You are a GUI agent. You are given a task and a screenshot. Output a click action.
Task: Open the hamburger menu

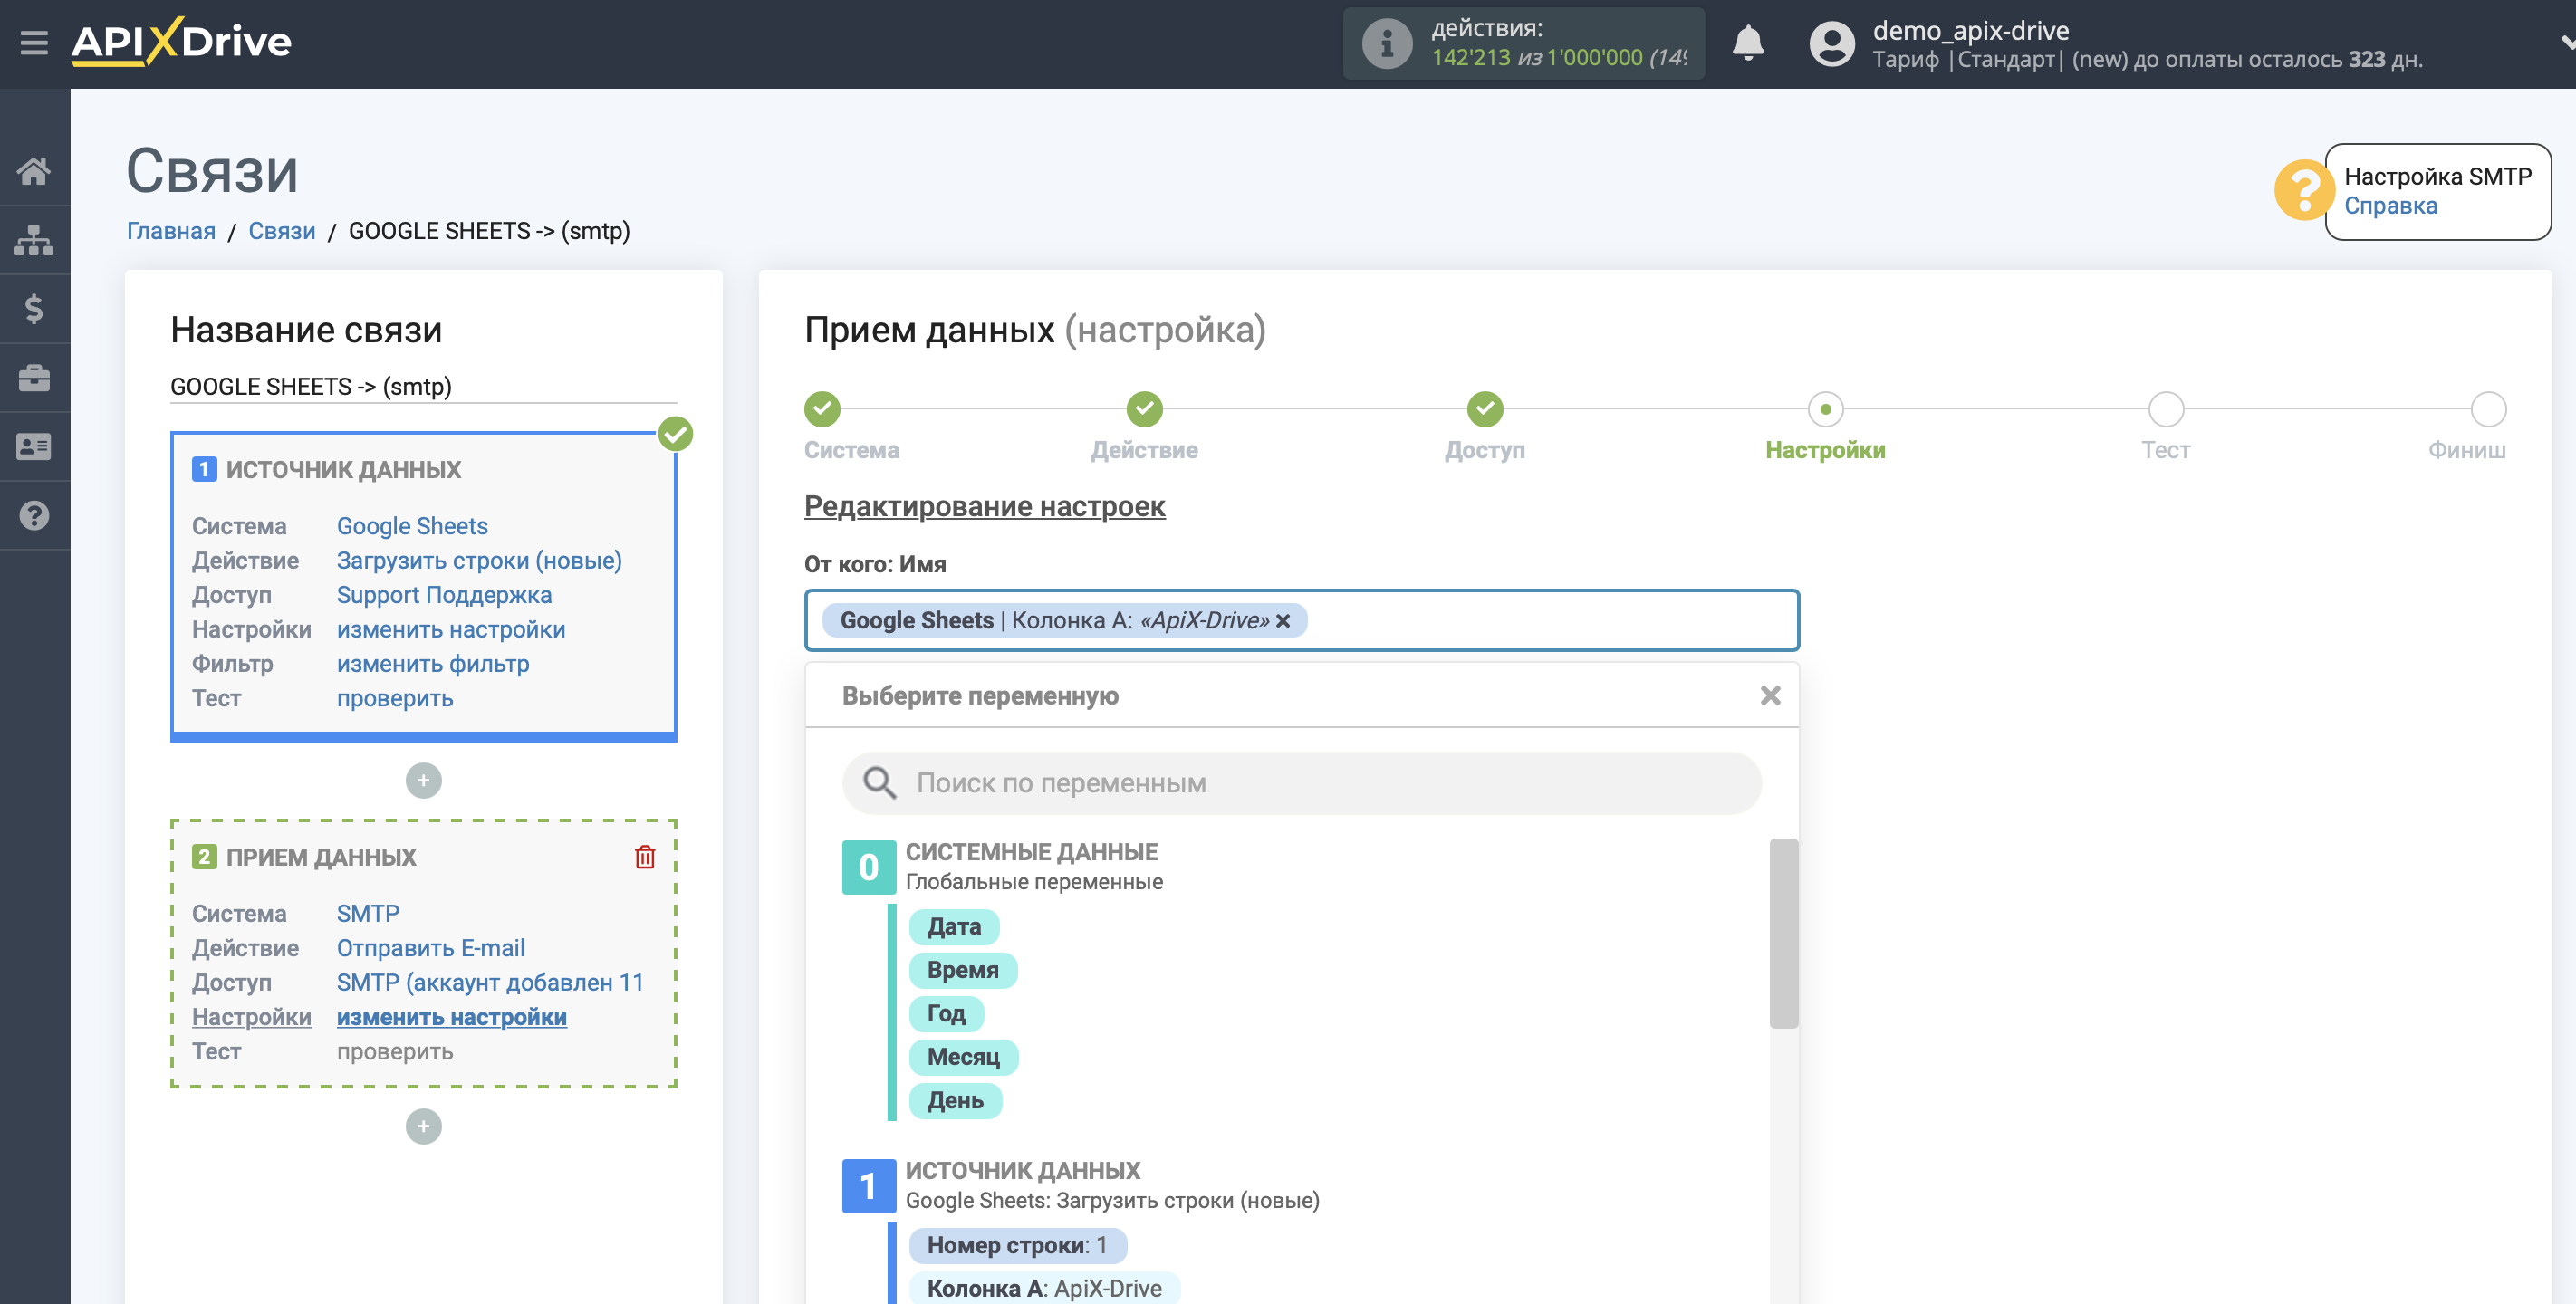tap(34, 43)
